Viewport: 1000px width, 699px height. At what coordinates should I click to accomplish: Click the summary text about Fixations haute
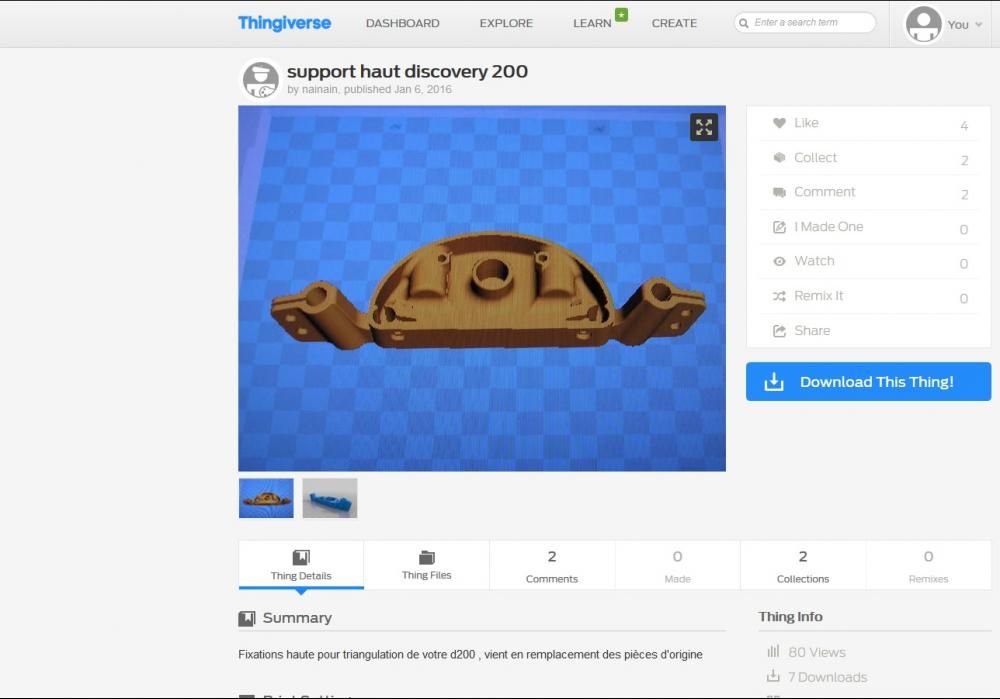click(x=471, y=654)
